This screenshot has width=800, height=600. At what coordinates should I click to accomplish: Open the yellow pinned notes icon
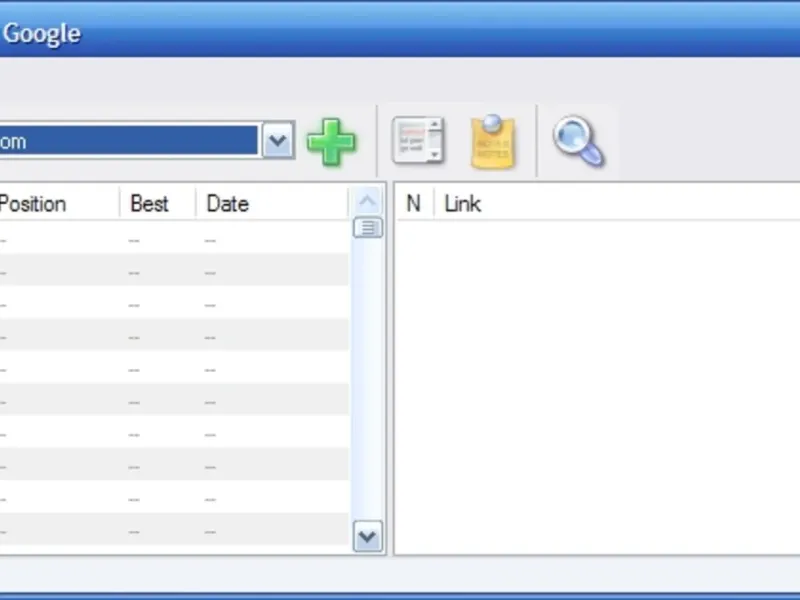pyautogui.click(x=492, y=141)
